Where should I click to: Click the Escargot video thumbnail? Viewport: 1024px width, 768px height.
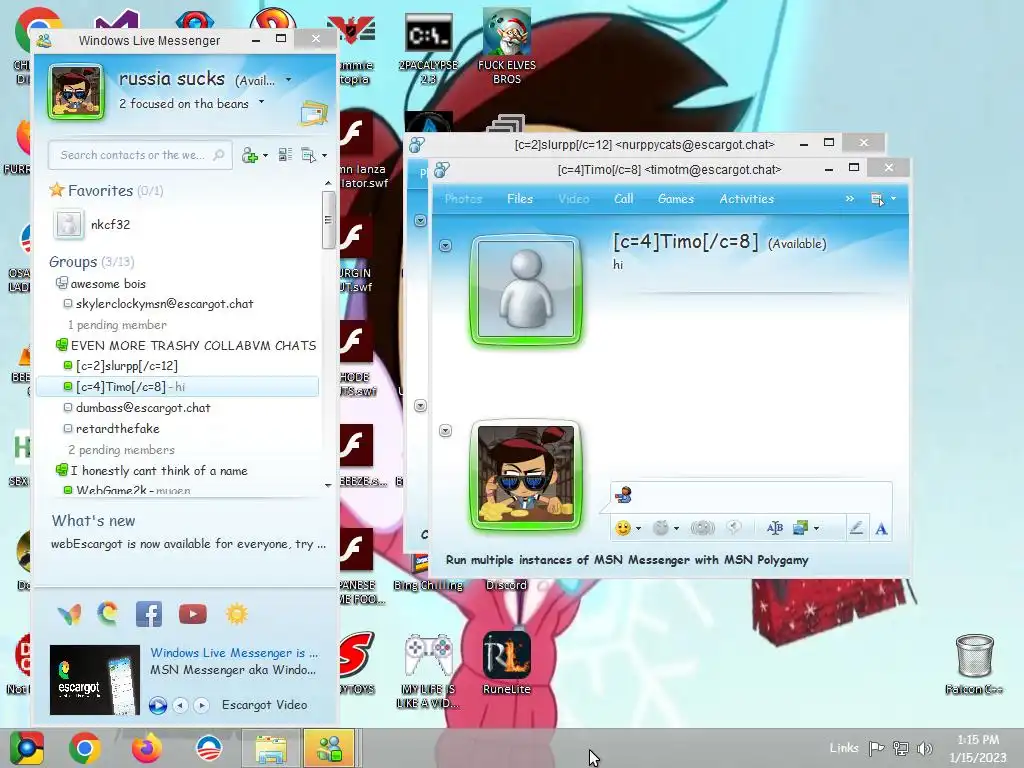point(95,680)
